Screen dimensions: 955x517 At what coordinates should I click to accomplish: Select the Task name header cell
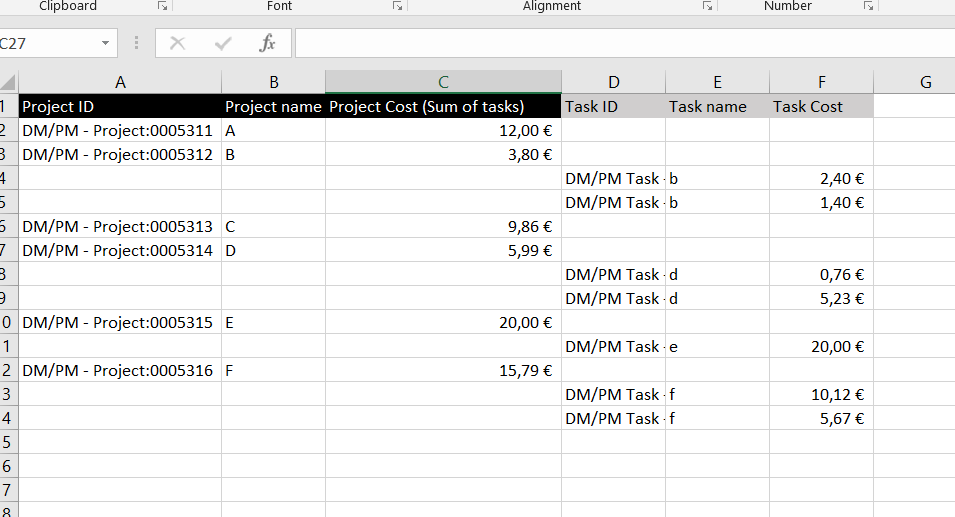click(717, 107)
